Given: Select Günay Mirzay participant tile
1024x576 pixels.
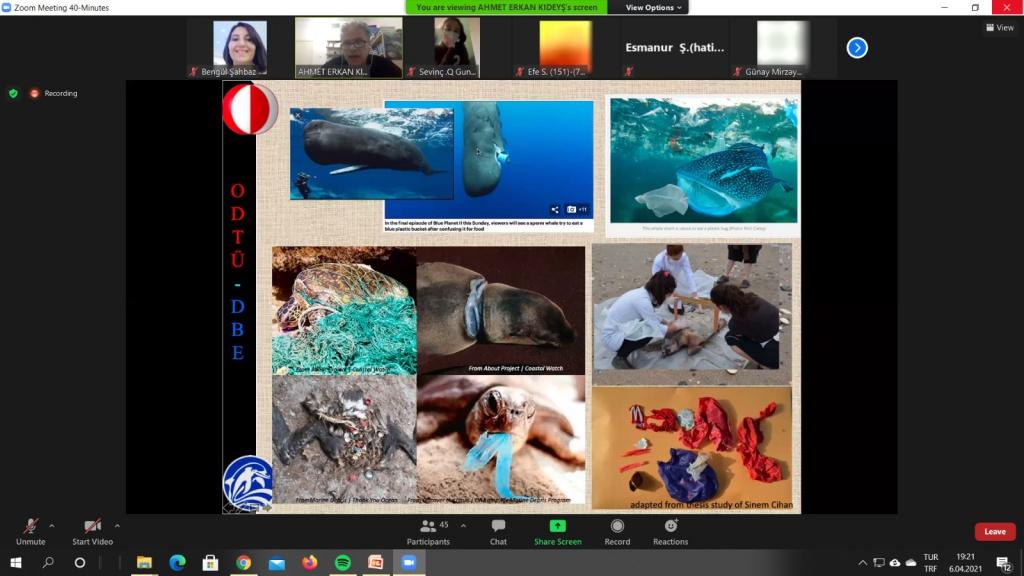Looking at the screenshot, I should (x=782, y=48).
